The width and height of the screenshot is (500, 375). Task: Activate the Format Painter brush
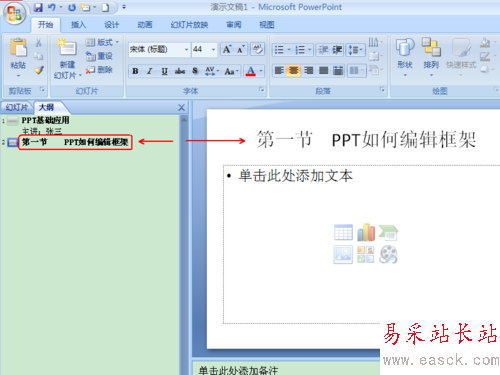point(39,70)
